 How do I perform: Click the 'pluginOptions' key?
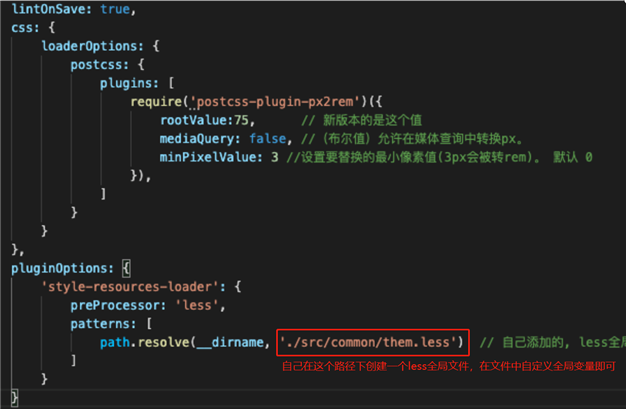coord(59,268)
